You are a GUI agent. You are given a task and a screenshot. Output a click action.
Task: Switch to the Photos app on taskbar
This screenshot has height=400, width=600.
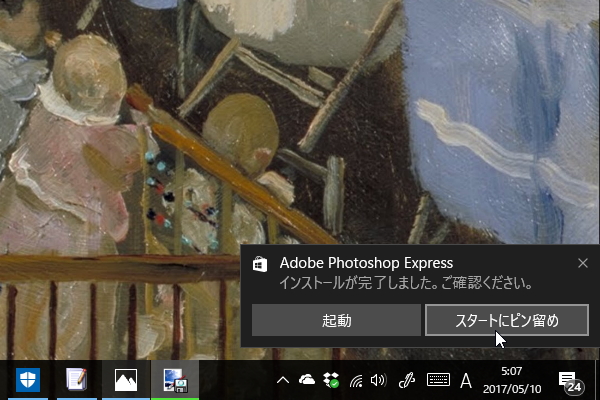click(126, 380)
